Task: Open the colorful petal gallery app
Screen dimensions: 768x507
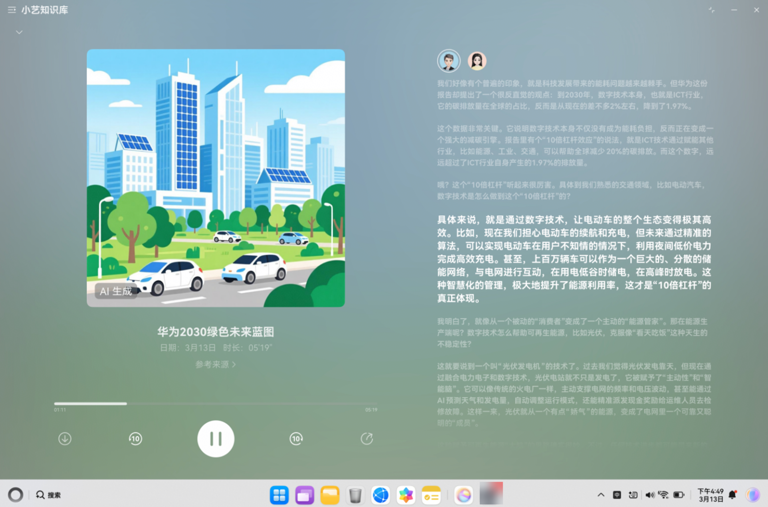Action: coord(406,495)
